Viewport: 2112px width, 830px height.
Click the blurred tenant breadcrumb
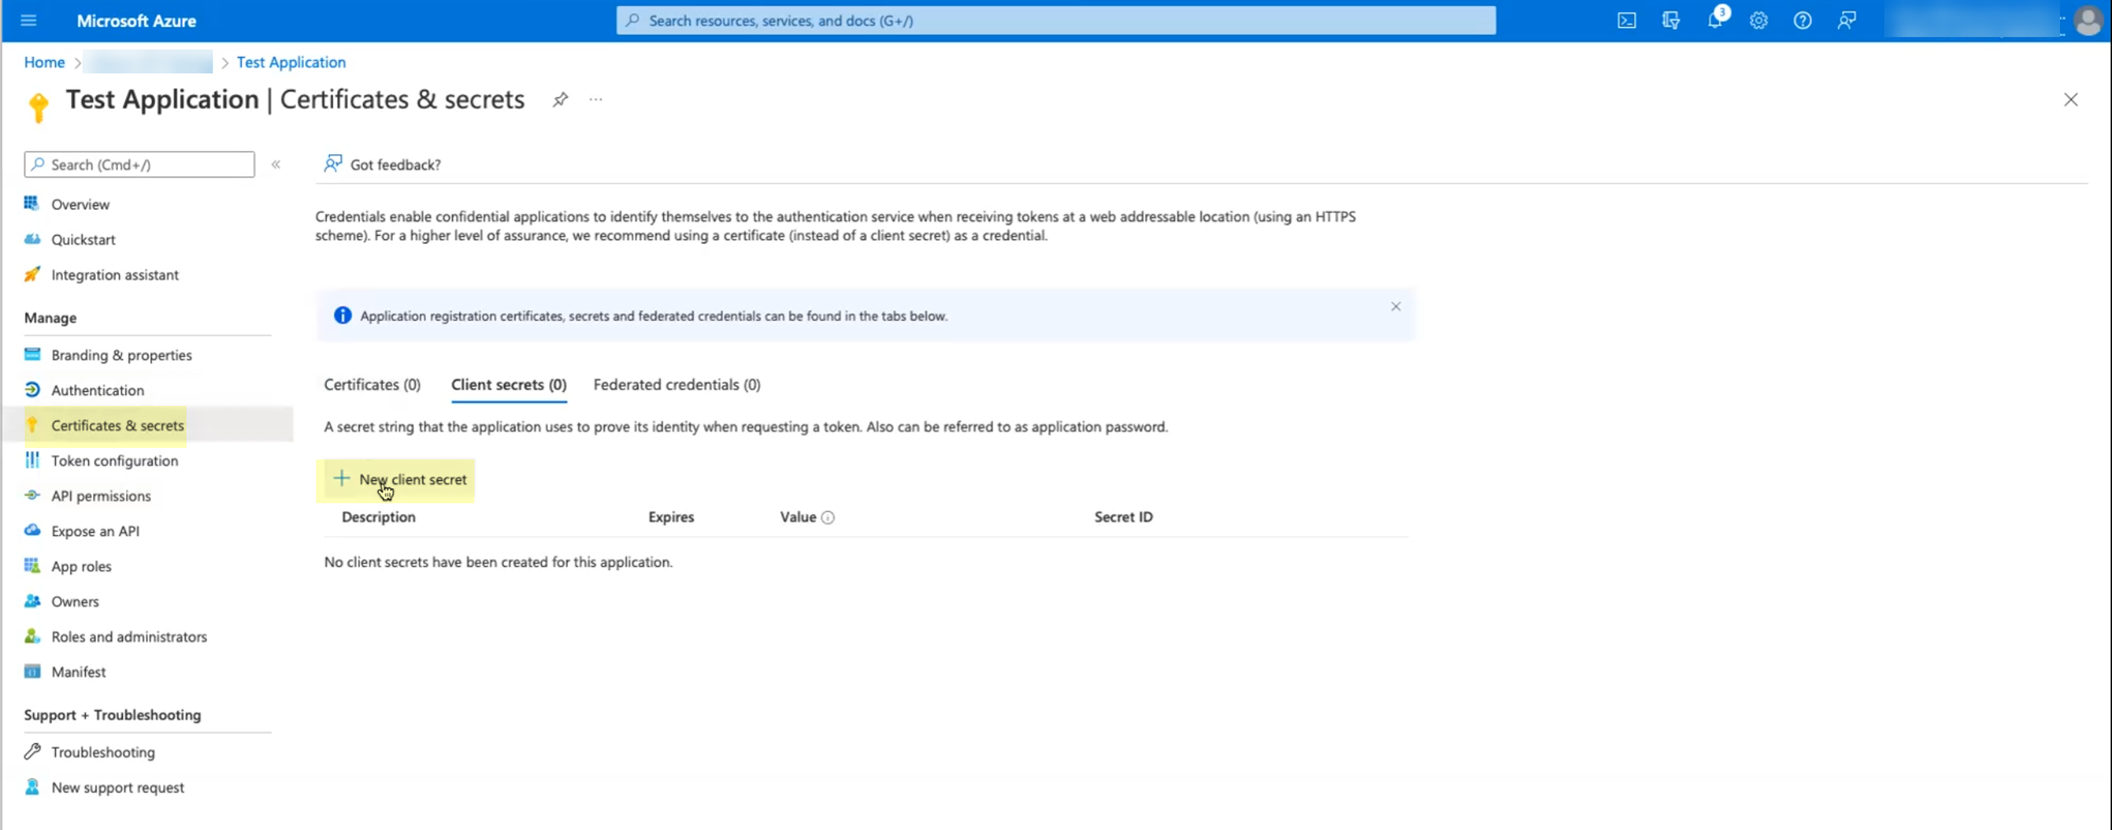(148, 62)
